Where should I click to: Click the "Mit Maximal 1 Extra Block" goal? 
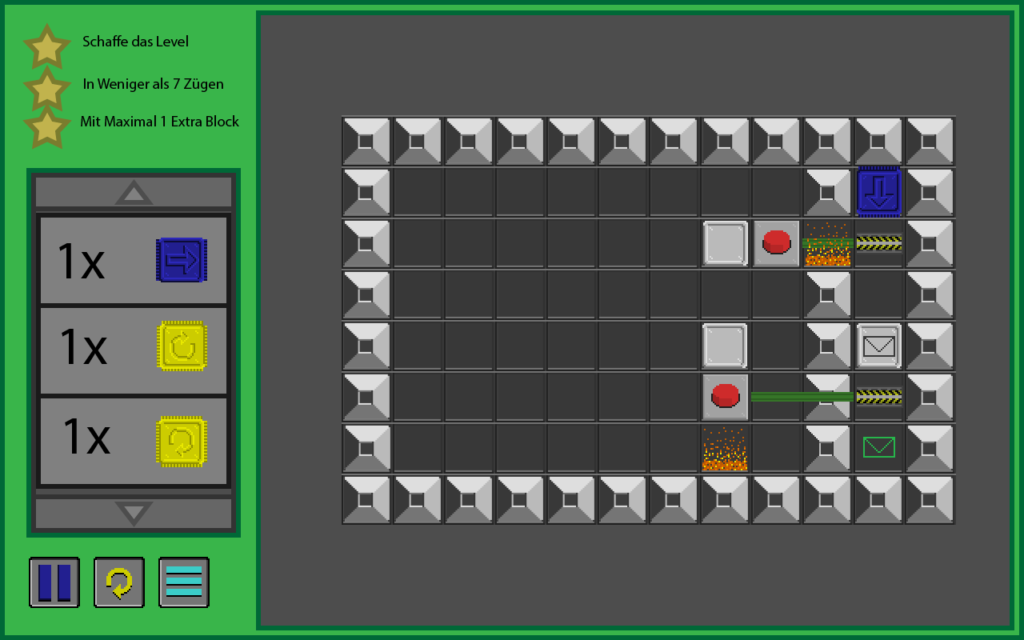click(x=159, y=122)
